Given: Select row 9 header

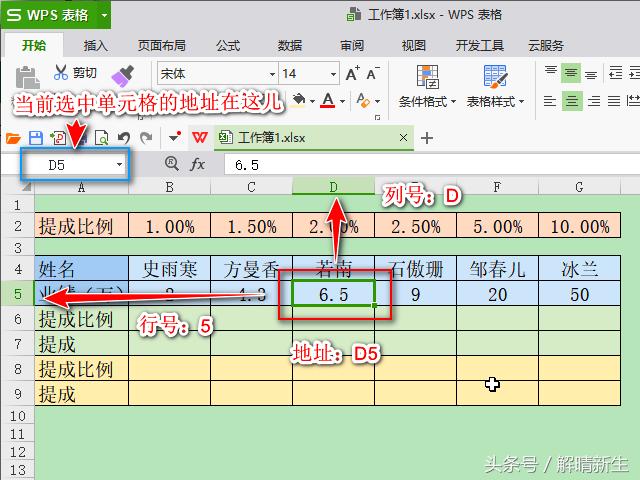Looking at the screenshot, I should [x=18, y=393].
